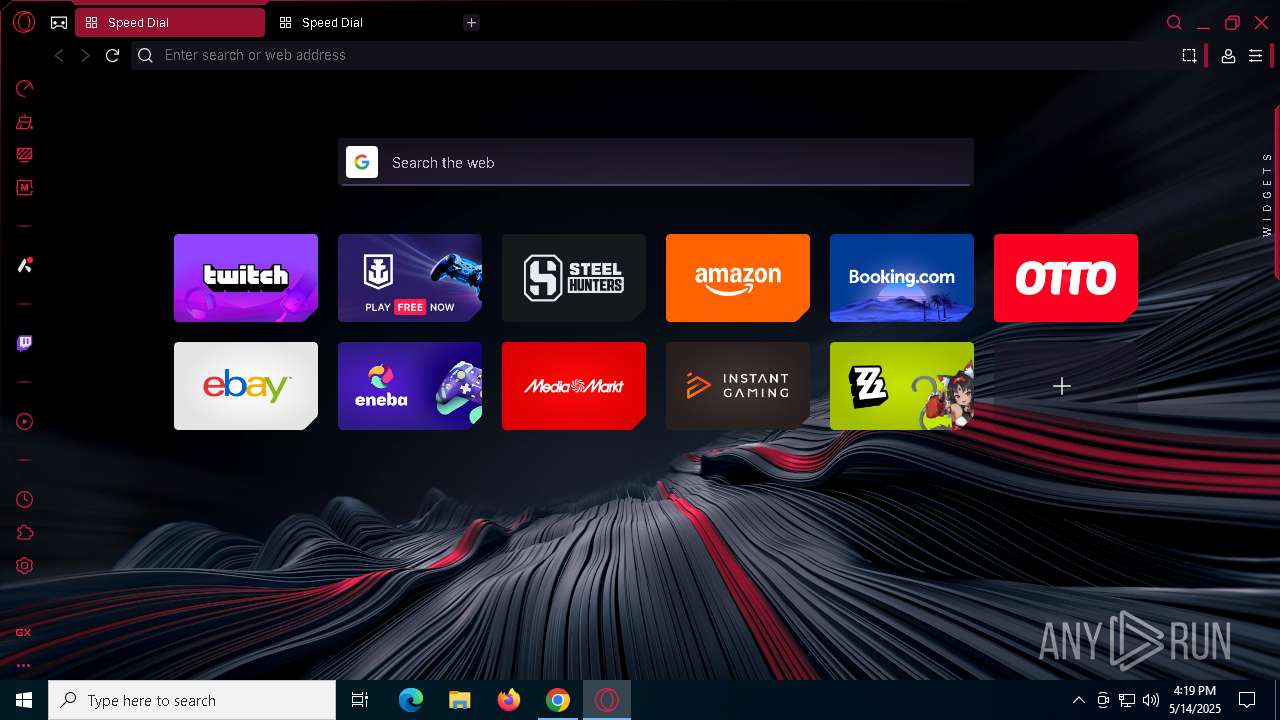The width and height of the screenshot is (1280, 720).
Task: Open the Amazon speed dial tile
Action: pyautogui.click(x=738, y=278)
